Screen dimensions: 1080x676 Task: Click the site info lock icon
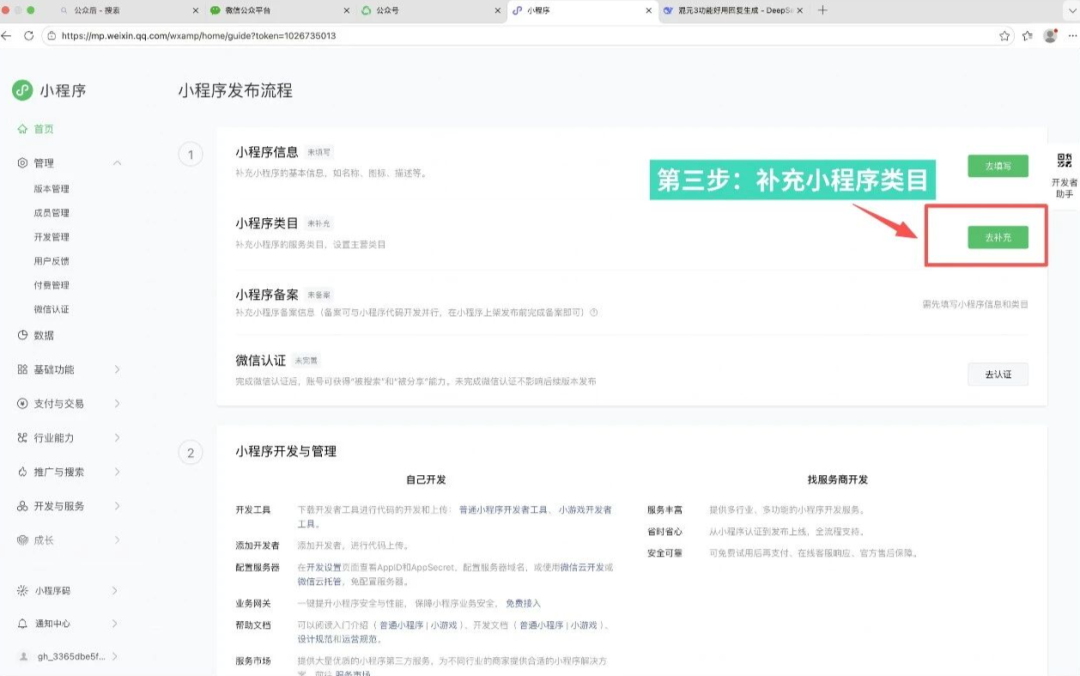pos(52,36)
